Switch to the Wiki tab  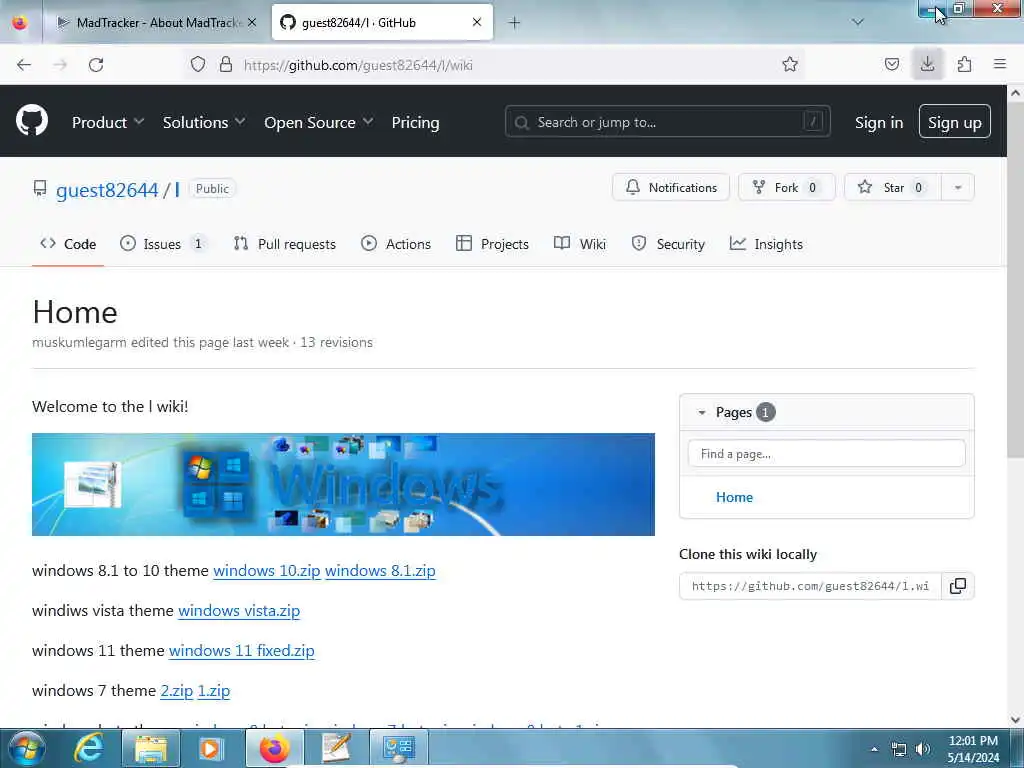click(x=580, y=244)
